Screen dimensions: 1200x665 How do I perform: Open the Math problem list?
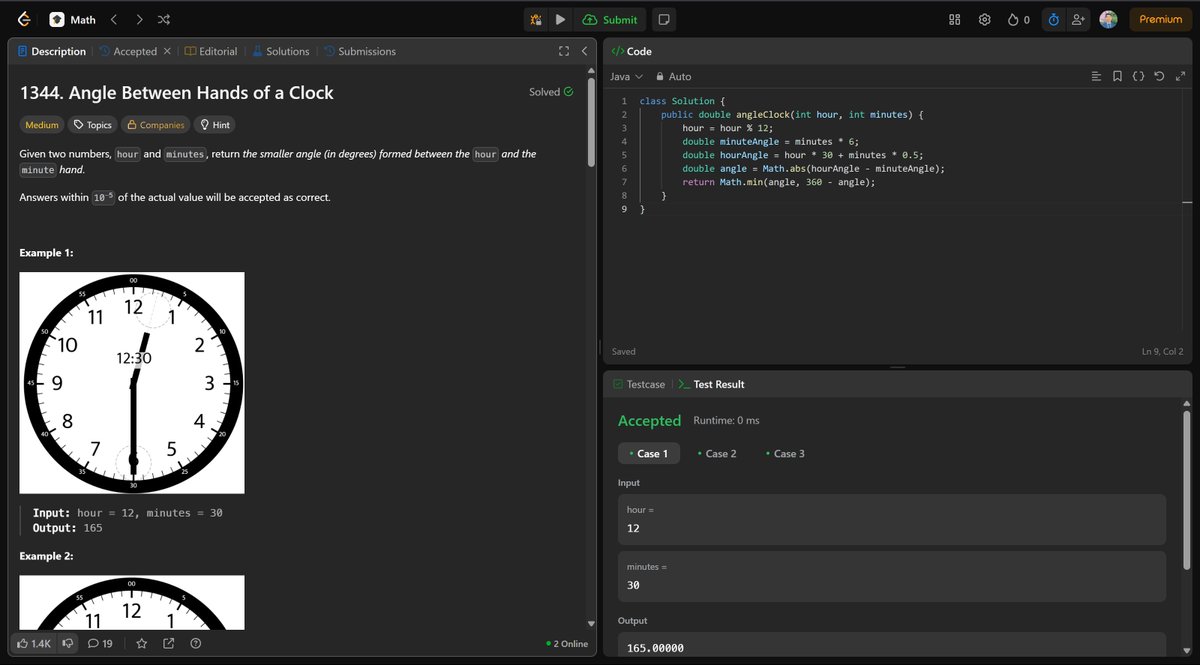73,19
